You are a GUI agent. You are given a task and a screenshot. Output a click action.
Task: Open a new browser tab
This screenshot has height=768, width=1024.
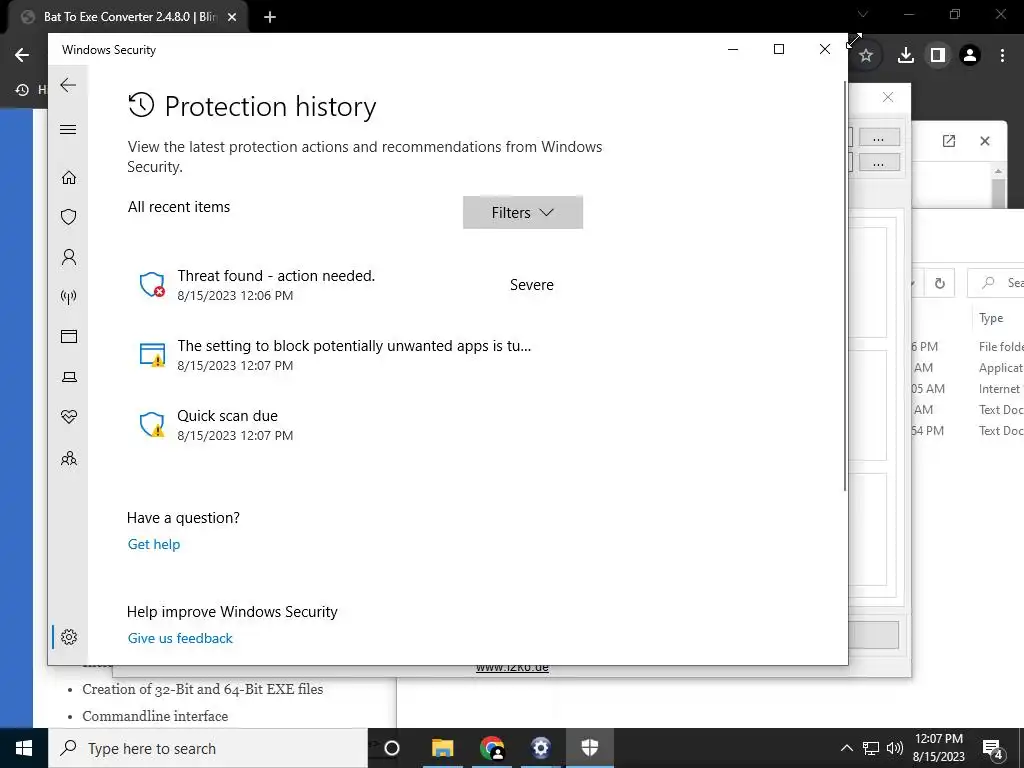click(x=269, y=17)
